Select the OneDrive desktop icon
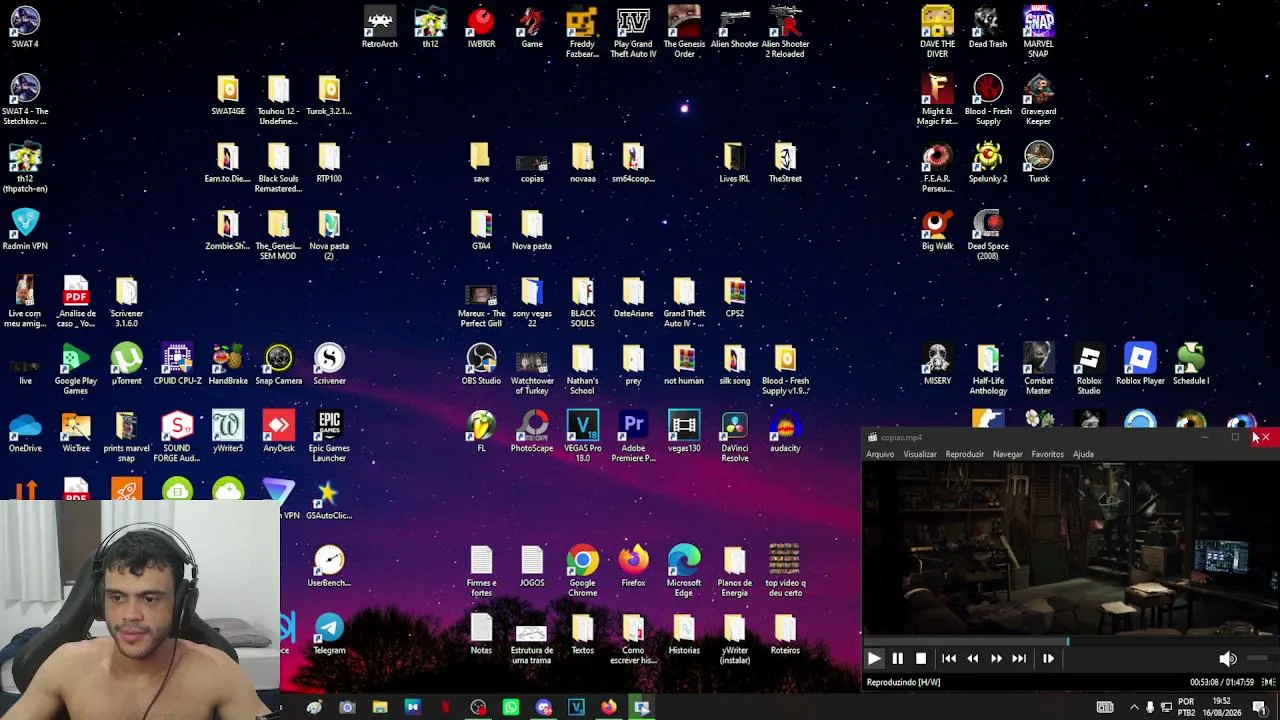The image size is (1280, 720). (x=25, y=432)
